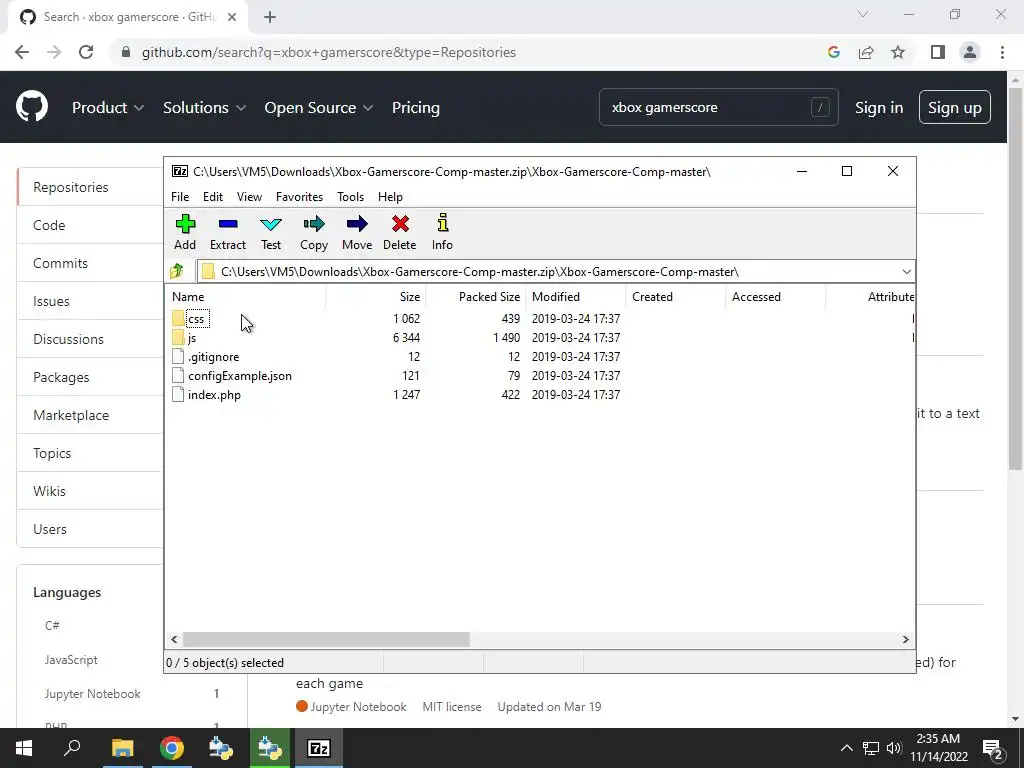Click the 7-Zip taskbar icon

point(319,748)
